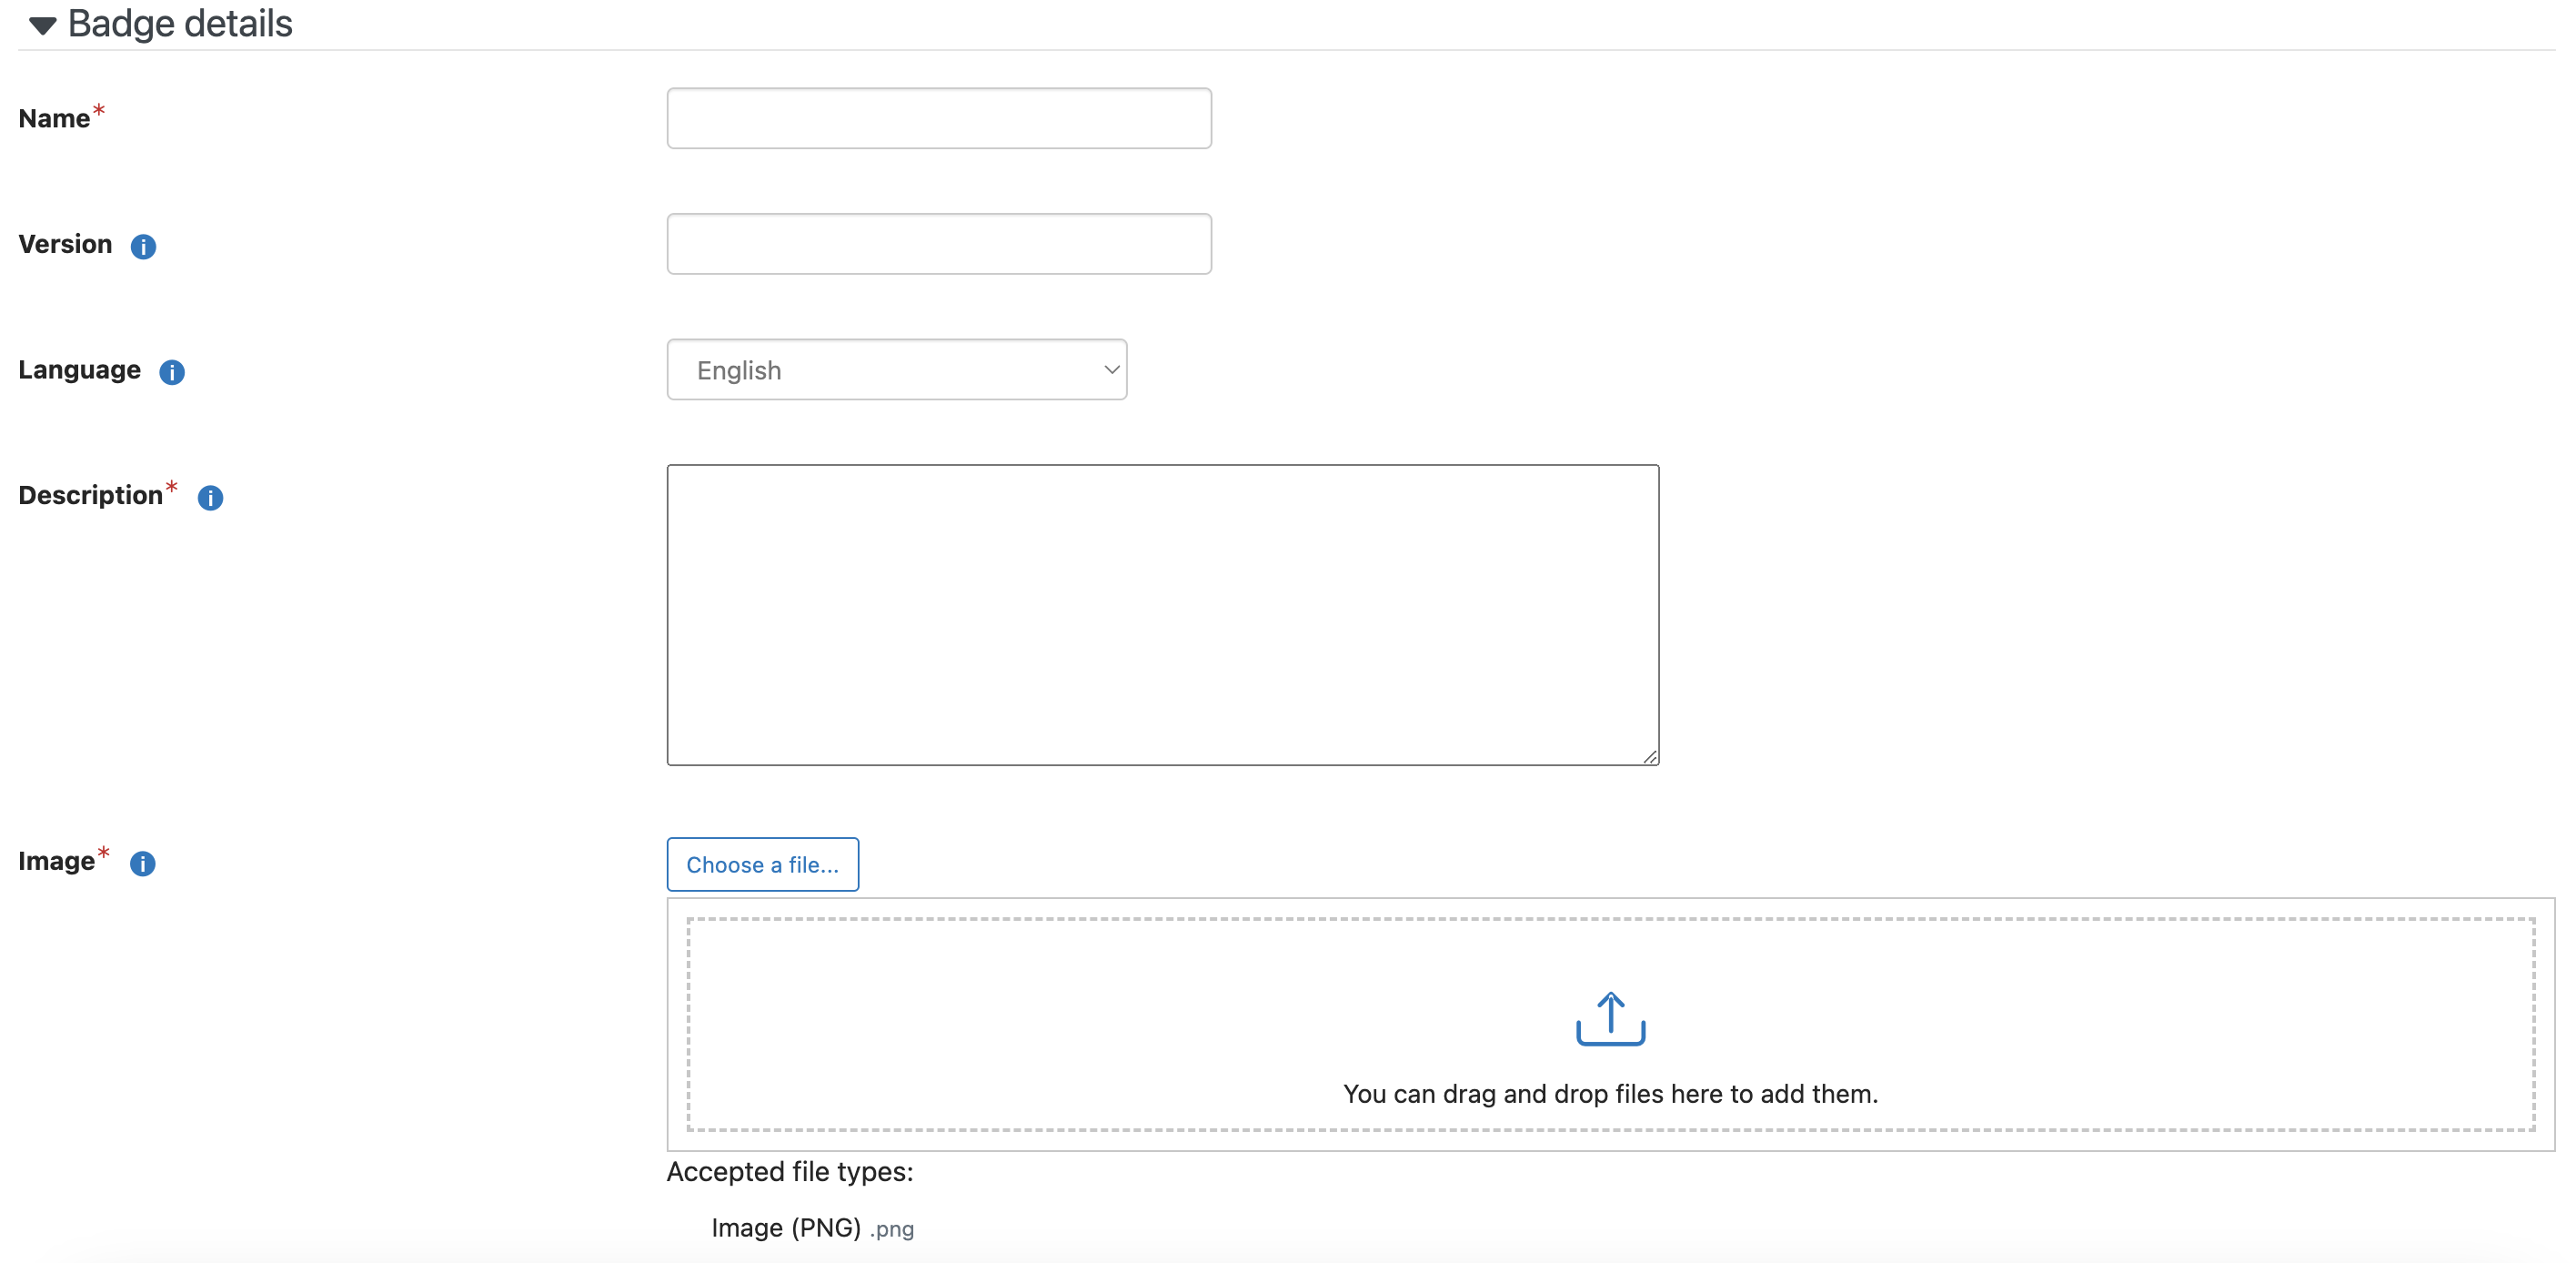Click the Name input field
The height and width of the screenshot is (1263, 2576).
[939, 118]
